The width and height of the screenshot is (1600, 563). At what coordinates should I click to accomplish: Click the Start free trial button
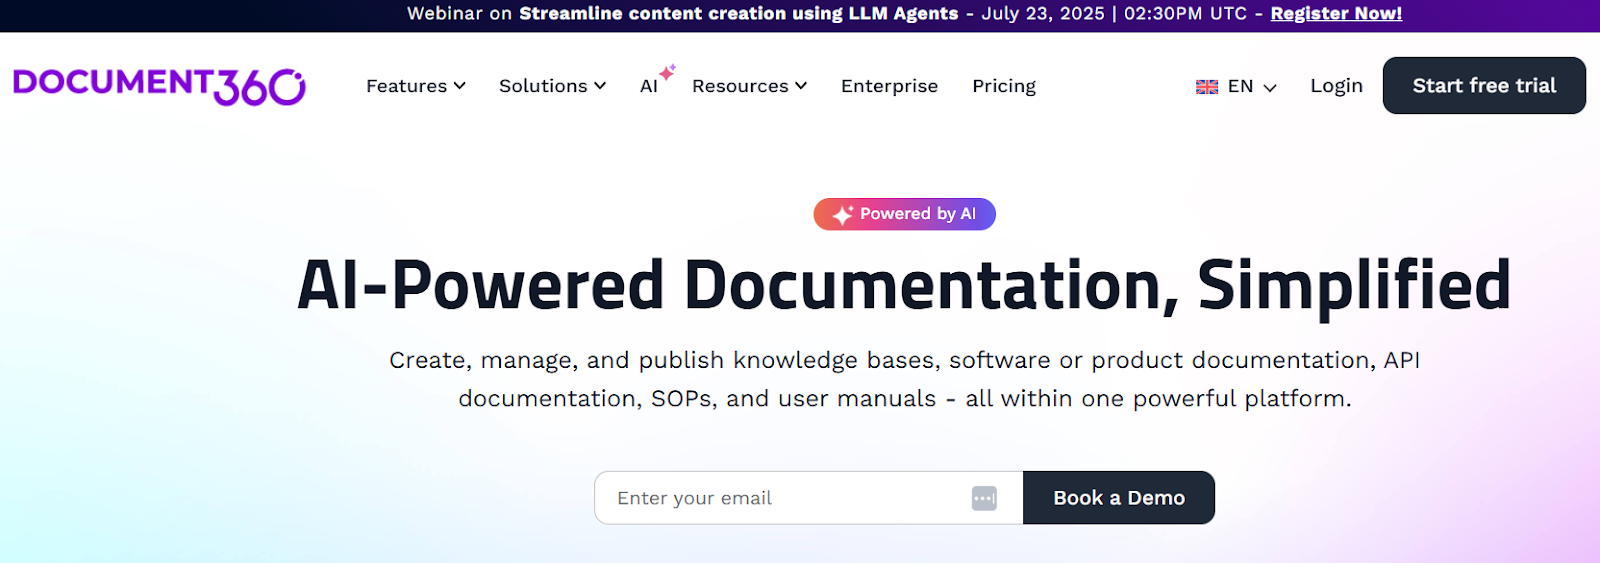pyautogui.click(x=1484, y=86)
